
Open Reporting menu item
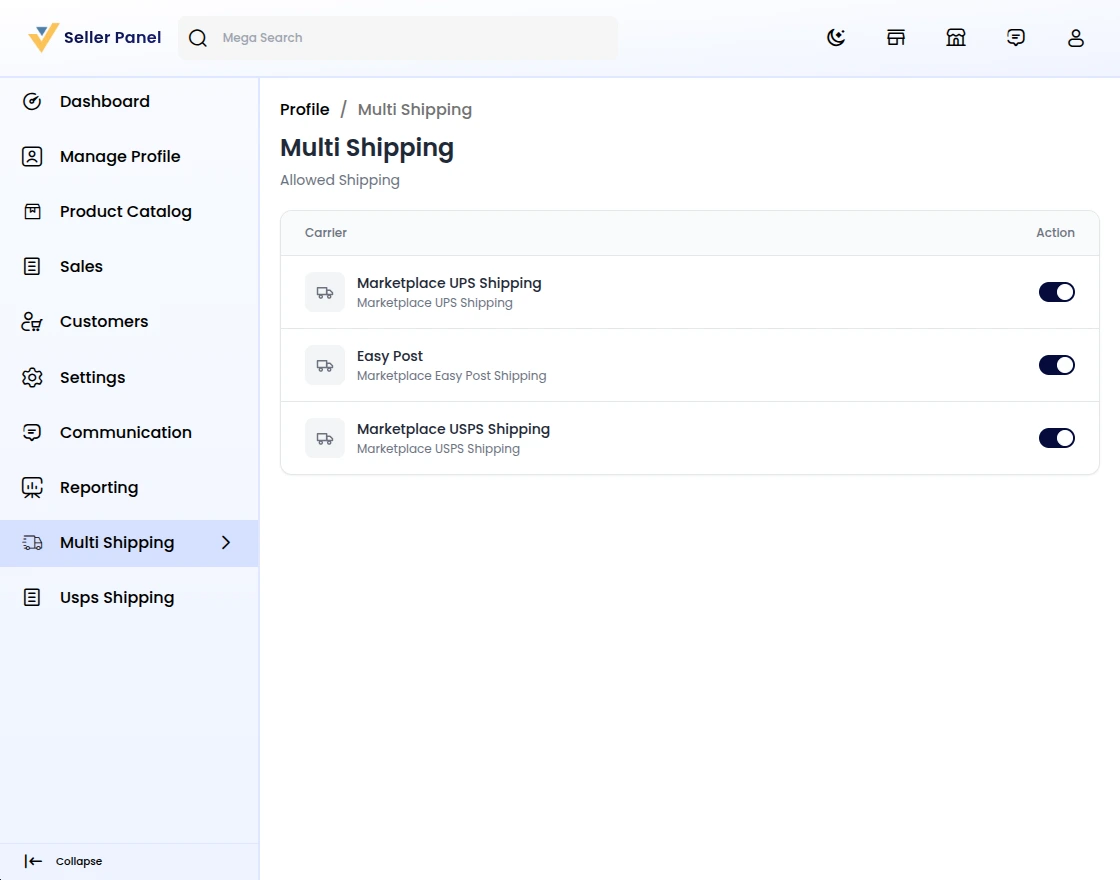click(99, 487)
